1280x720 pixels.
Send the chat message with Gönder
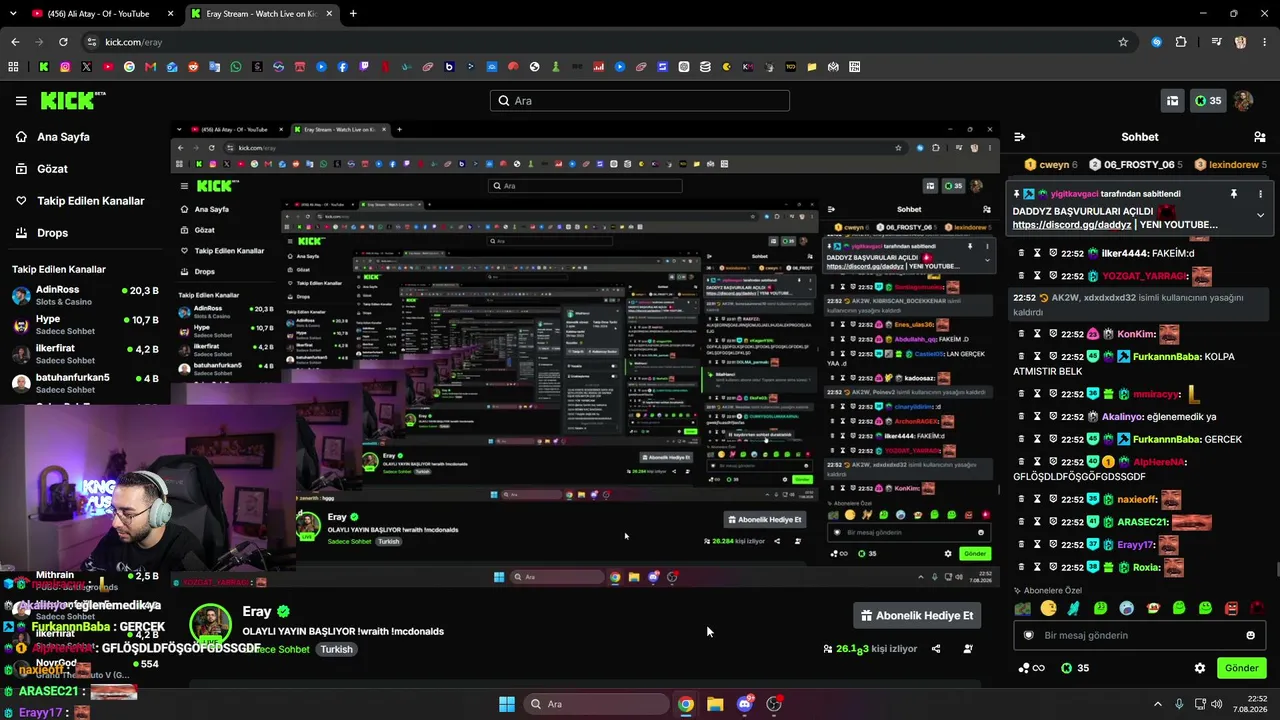click(x=1241, y=668)
